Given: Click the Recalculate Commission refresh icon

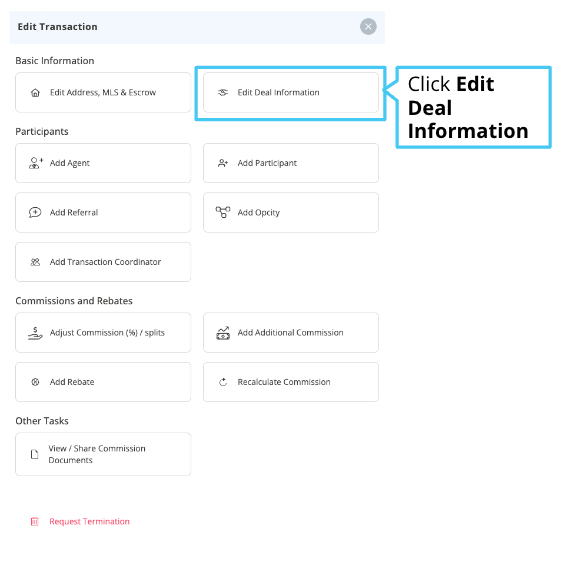Looking at the screenshot, I should [223, 382].
